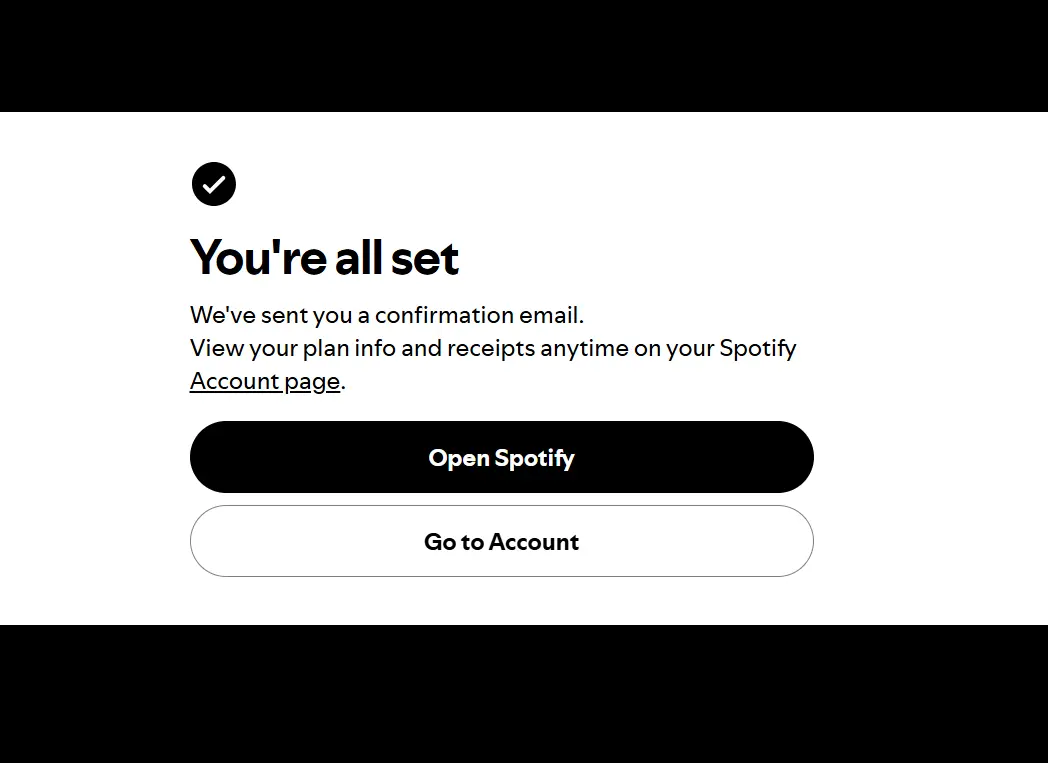Select the white tick inside the circle
The height and width of the screenshot is (763, 1048).
(214, 184)
